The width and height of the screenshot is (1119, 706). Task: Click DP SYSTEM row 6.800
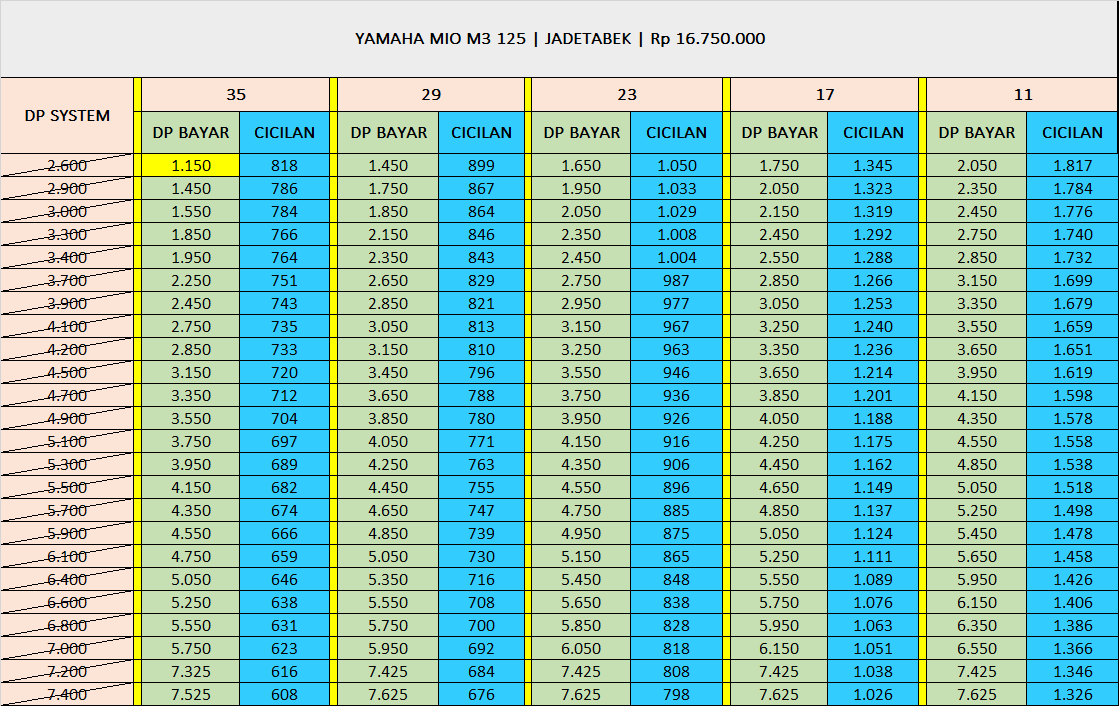click(x=67, y=625)
